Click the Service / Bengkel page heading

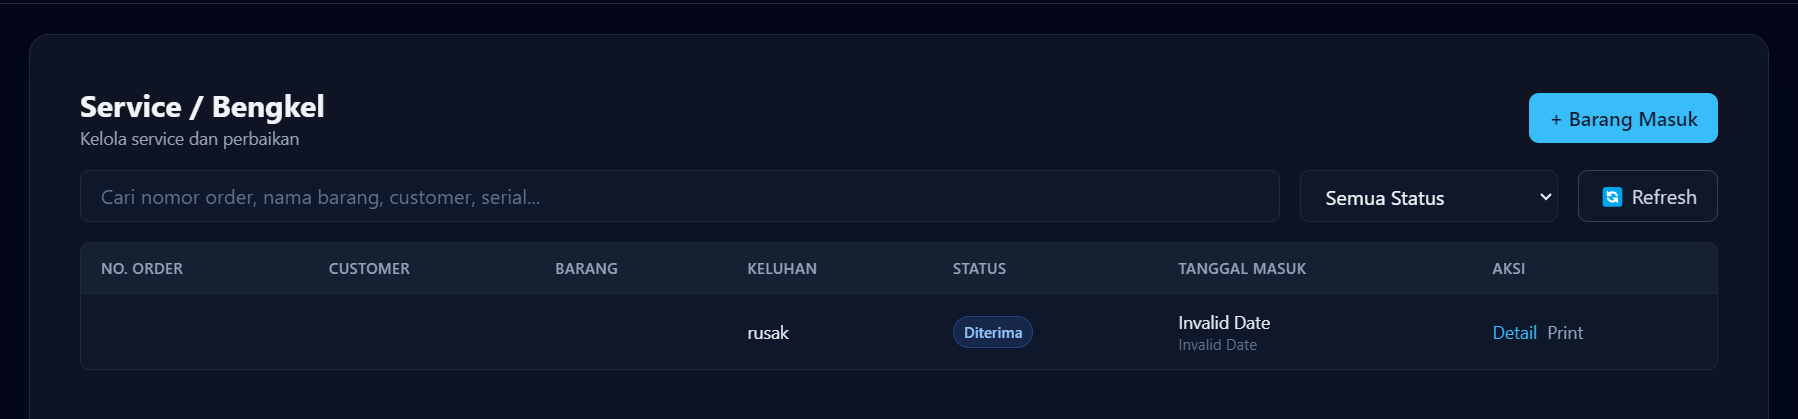pos(202,107)
